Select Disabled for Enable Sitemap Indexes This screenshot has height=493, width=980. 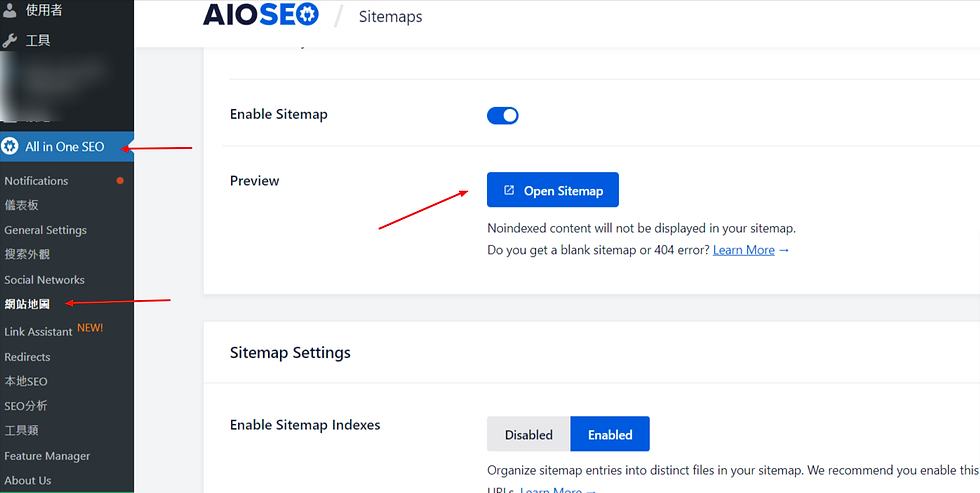[x=529, y=434]
